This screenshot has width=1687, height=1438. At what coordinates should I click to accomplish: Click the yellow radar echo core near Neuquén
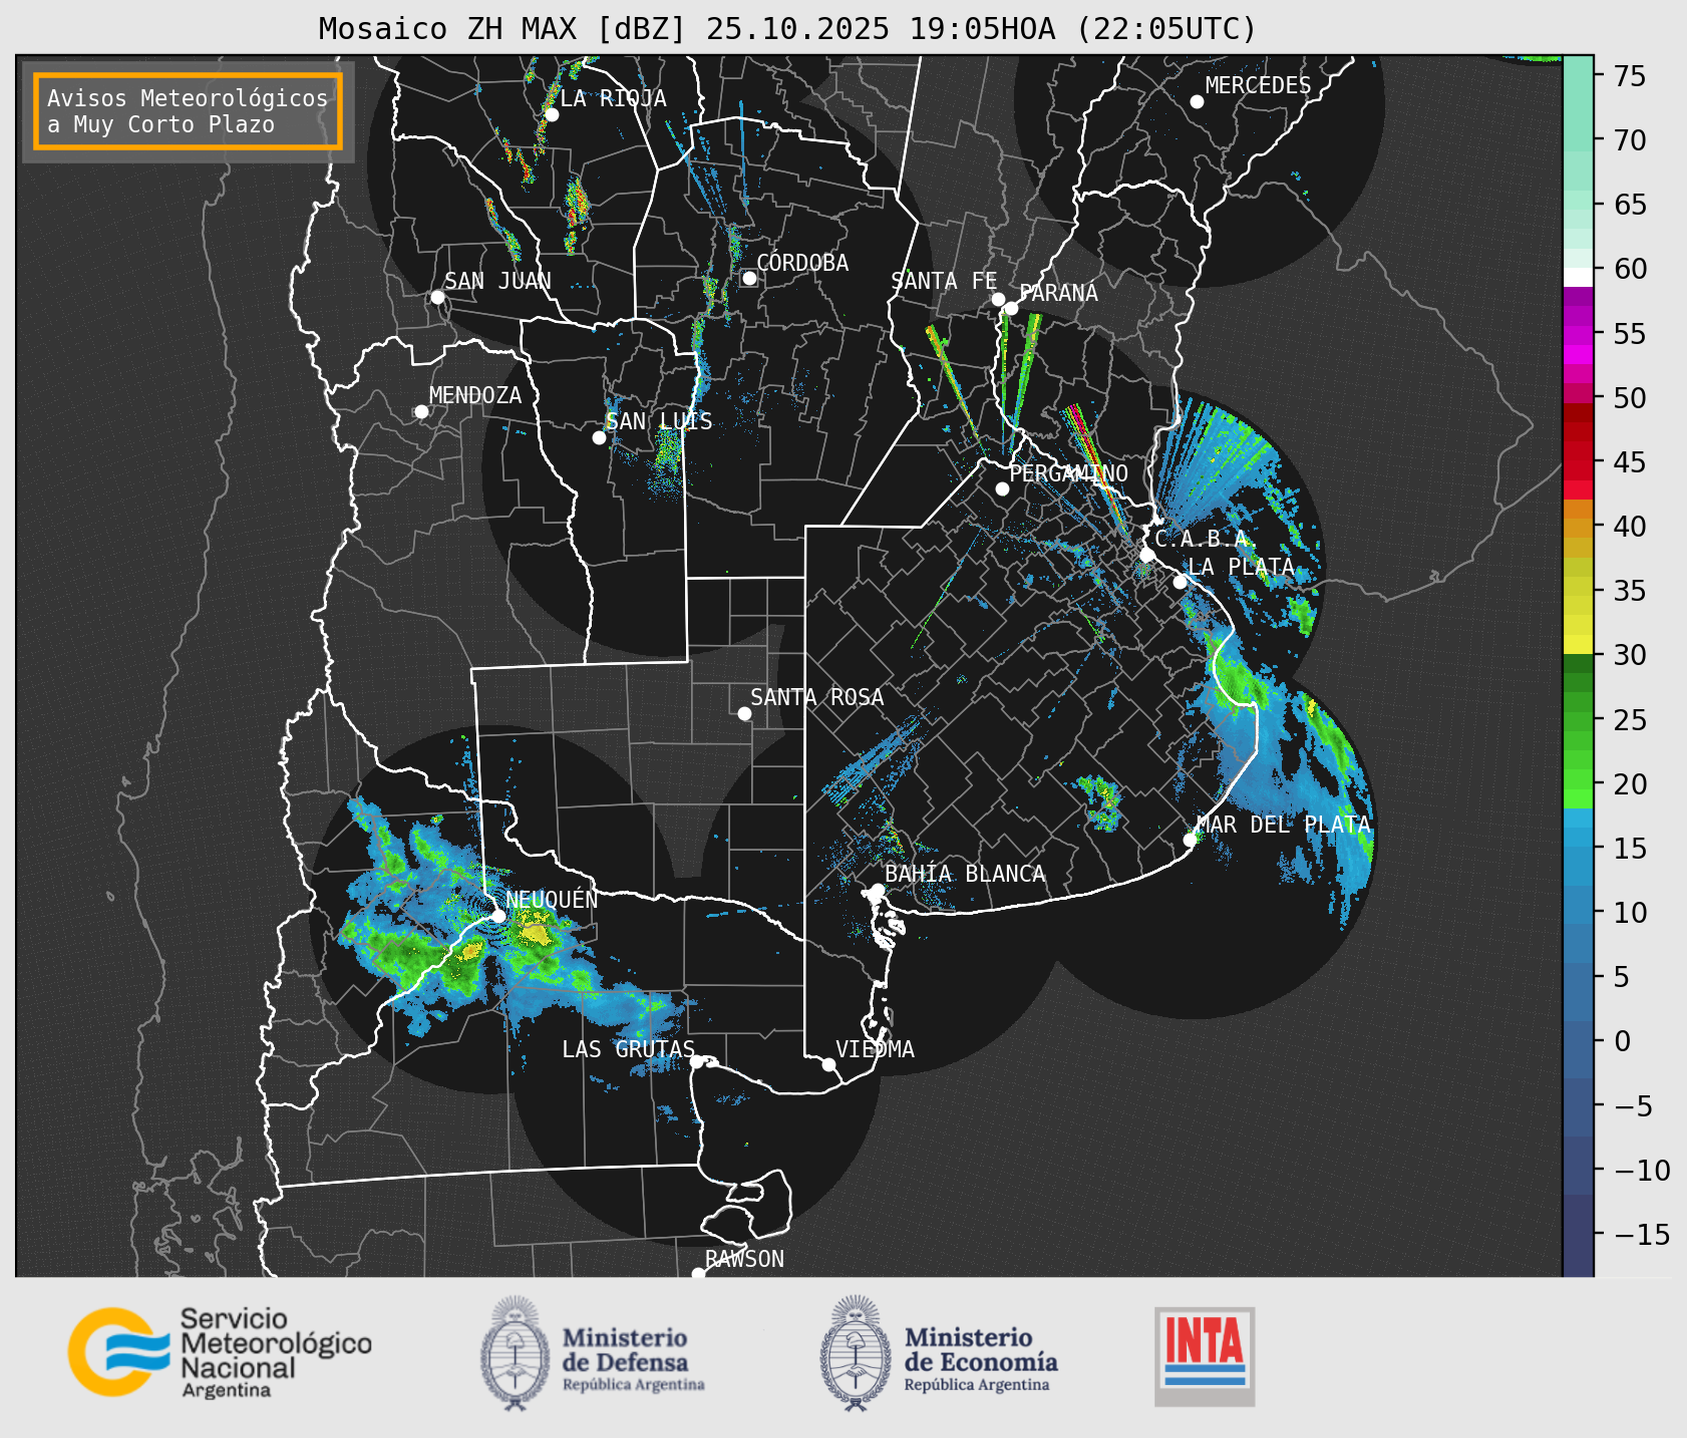(537, 935)
